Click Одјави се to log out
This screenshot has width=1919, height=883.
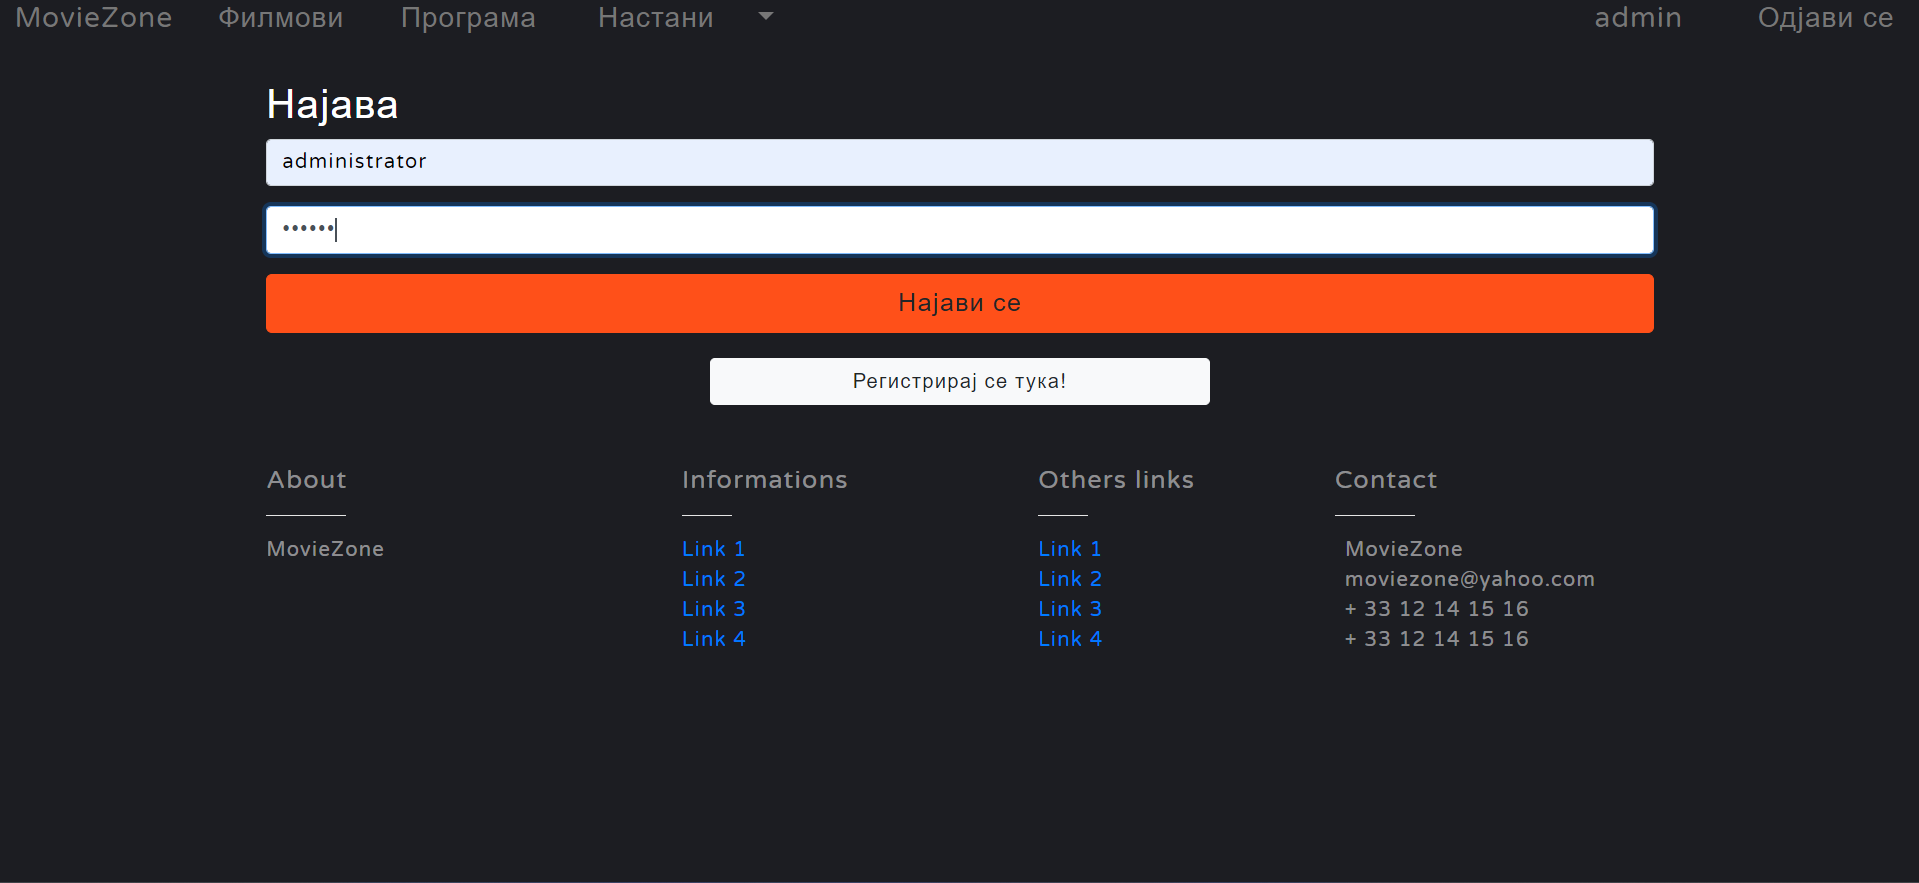pyautogui.click(x=1825, y=18)
